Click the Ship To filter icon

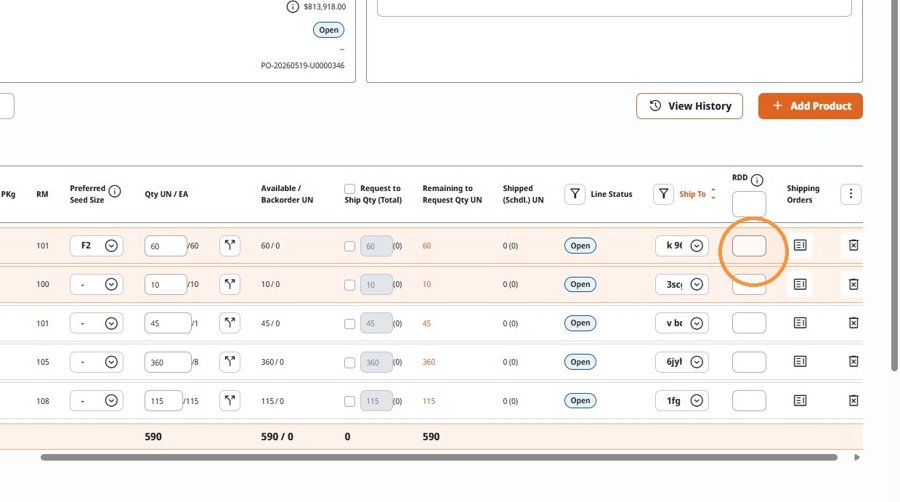point(663,194)
